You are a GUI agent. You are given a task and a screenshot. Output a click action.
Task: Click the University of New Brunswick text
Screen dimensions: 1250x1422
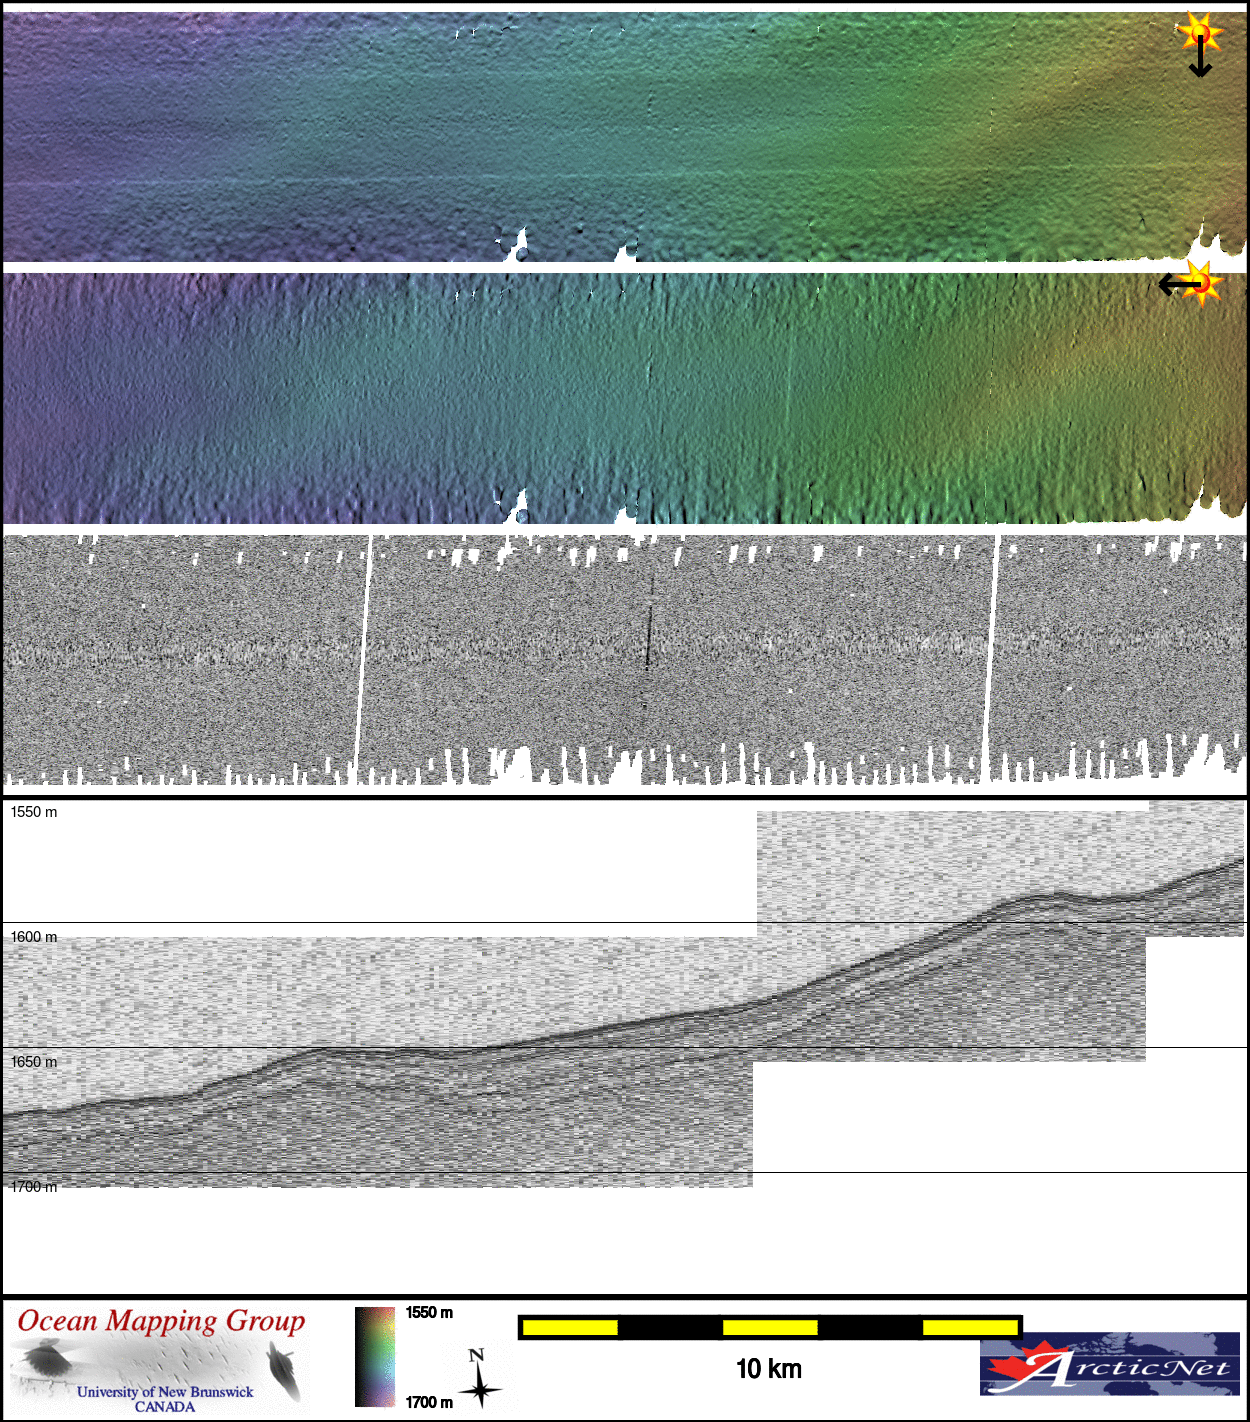(165, 1392)
